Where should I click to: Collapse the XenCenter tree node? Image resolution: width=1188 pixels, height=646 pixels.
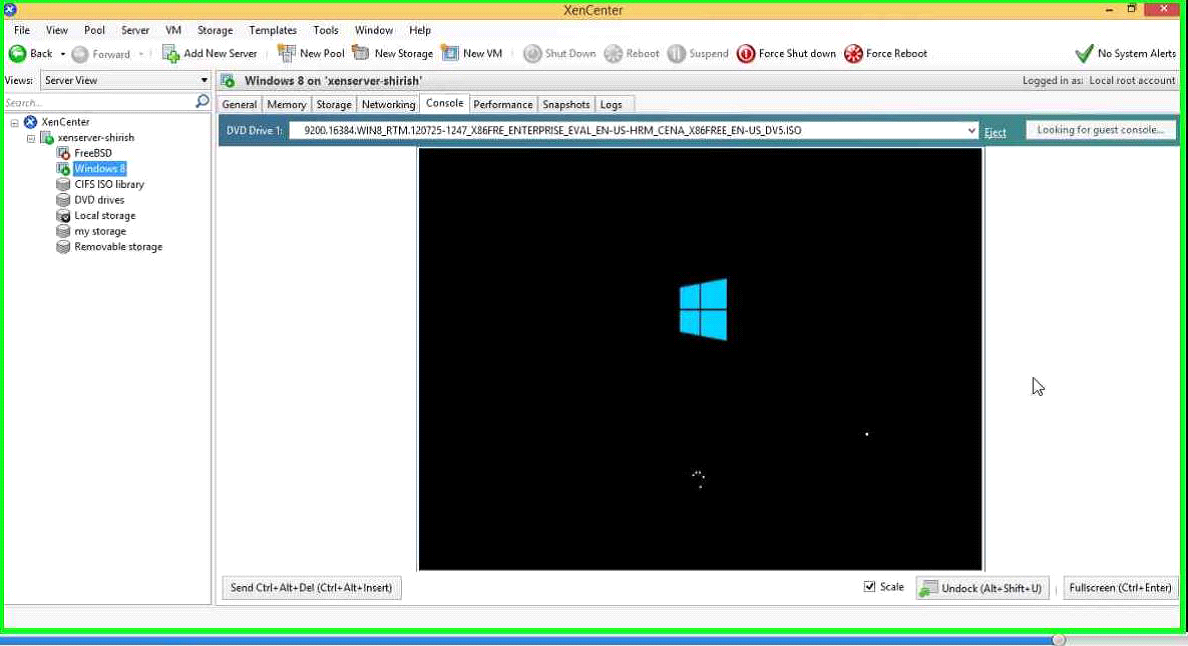coord(14,123)
